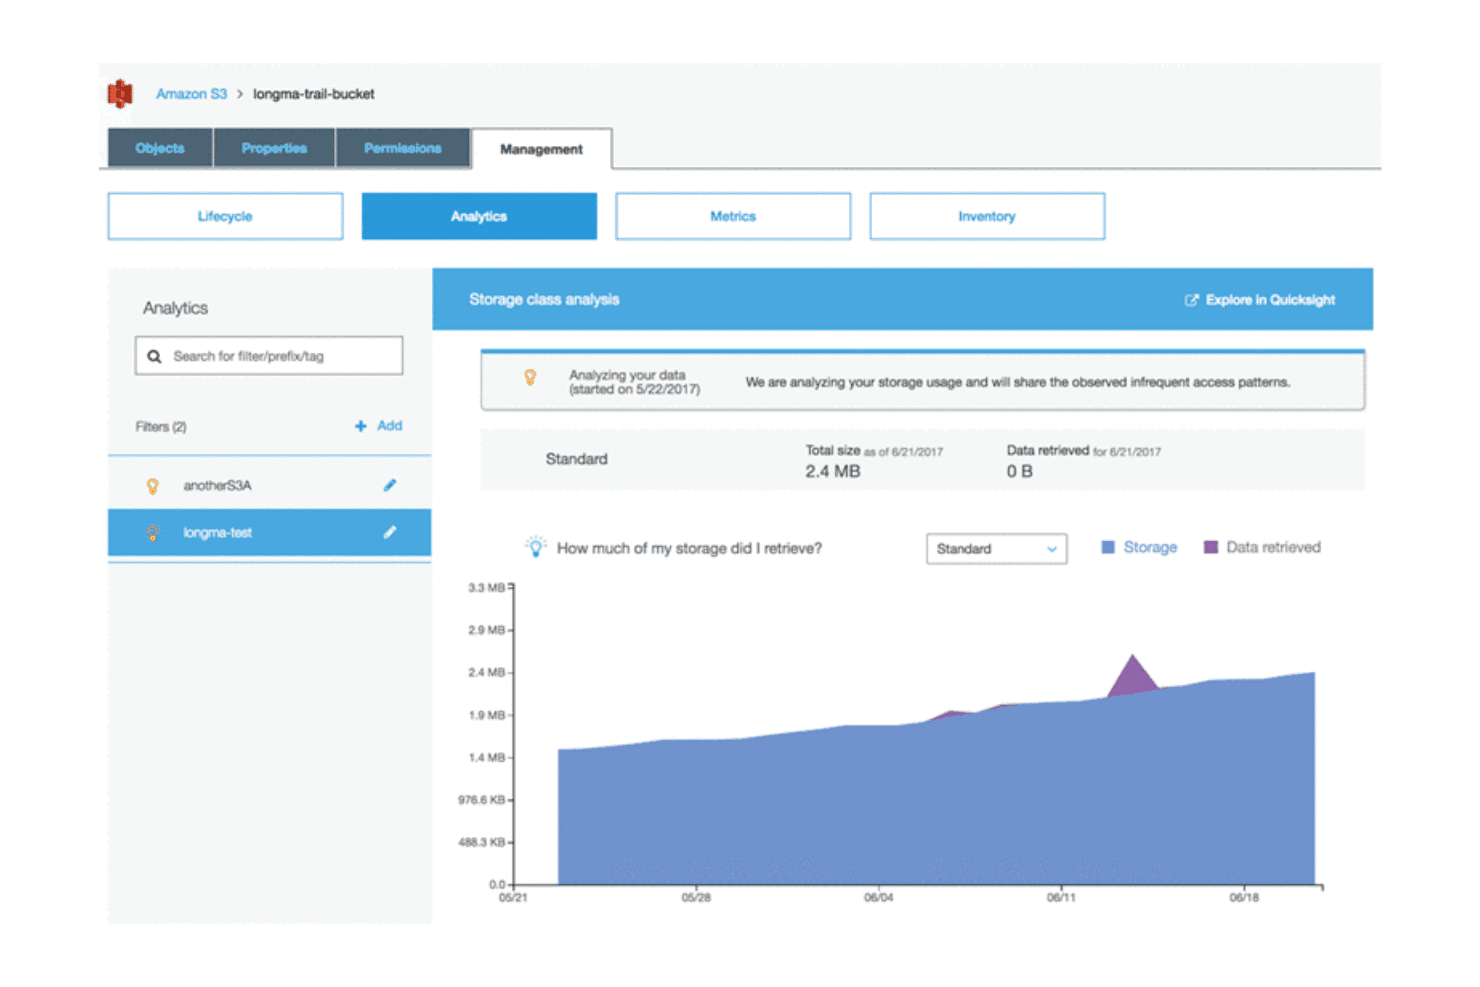Click the Amazon S3 red bucket logo
The height and width of the screenshot is (987, 1480).
[x=120, y=94]
